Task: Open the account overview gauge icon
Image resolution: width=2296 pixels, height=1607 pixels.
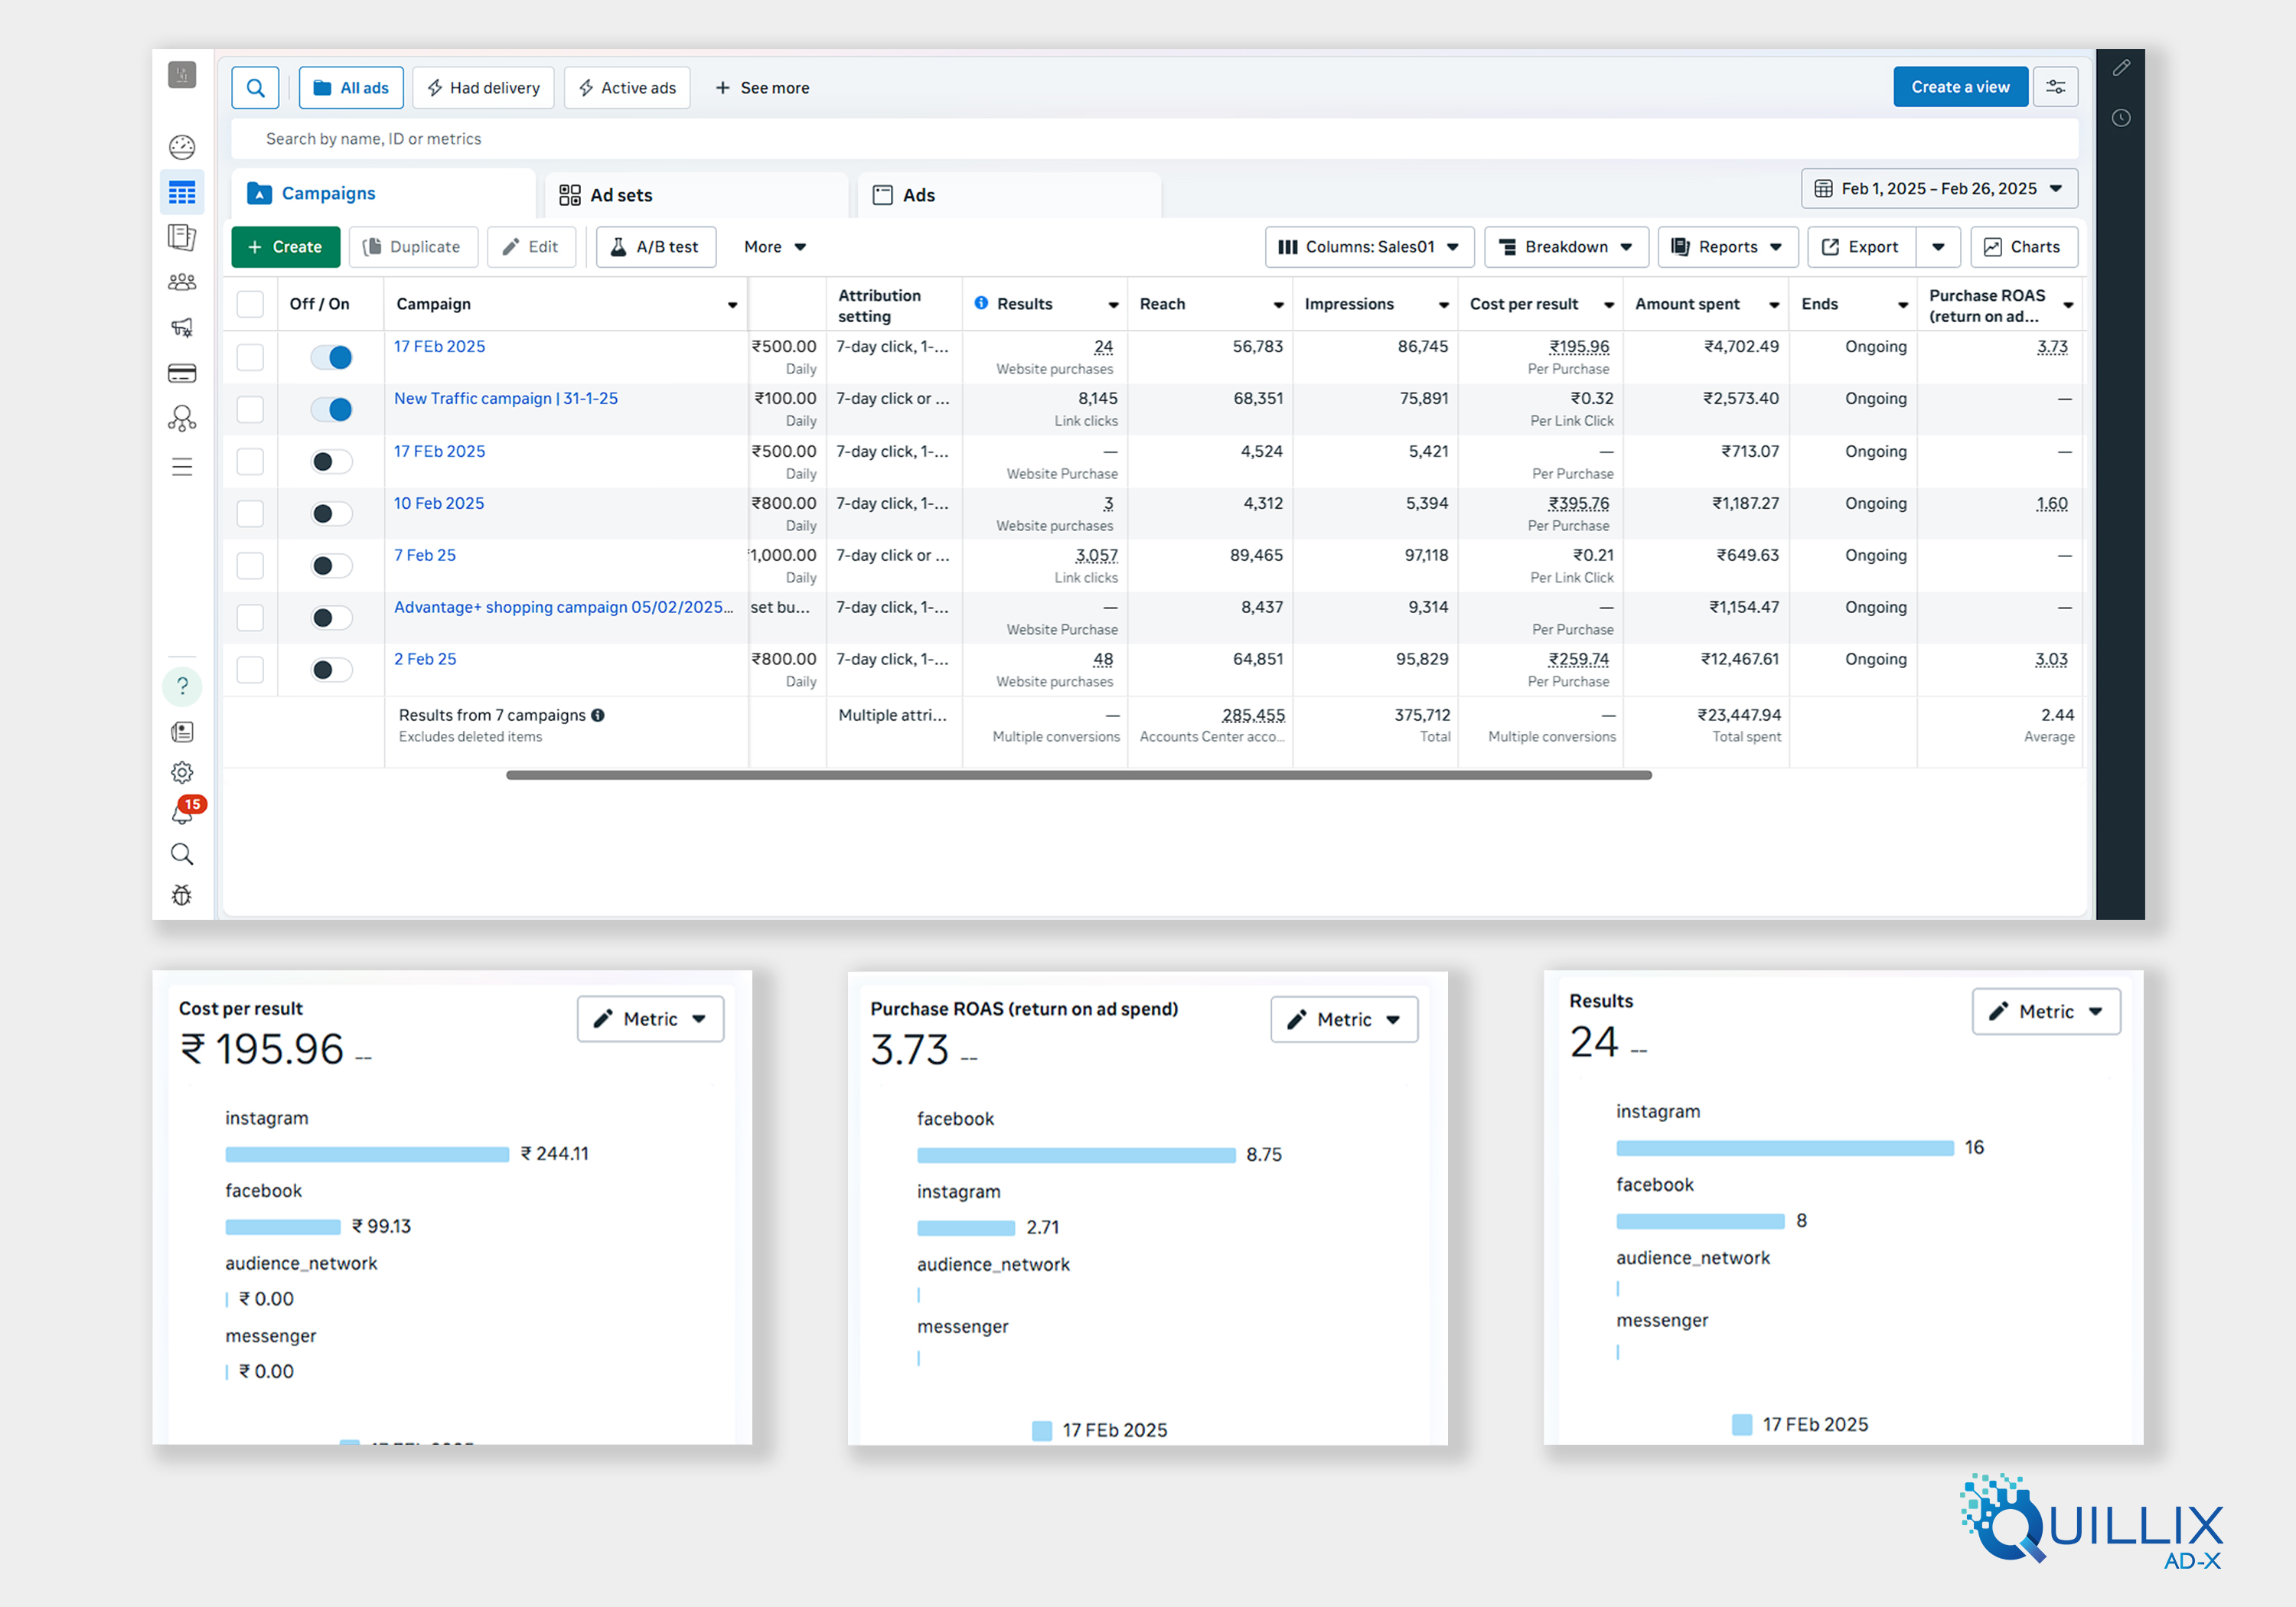Action: 182,147
